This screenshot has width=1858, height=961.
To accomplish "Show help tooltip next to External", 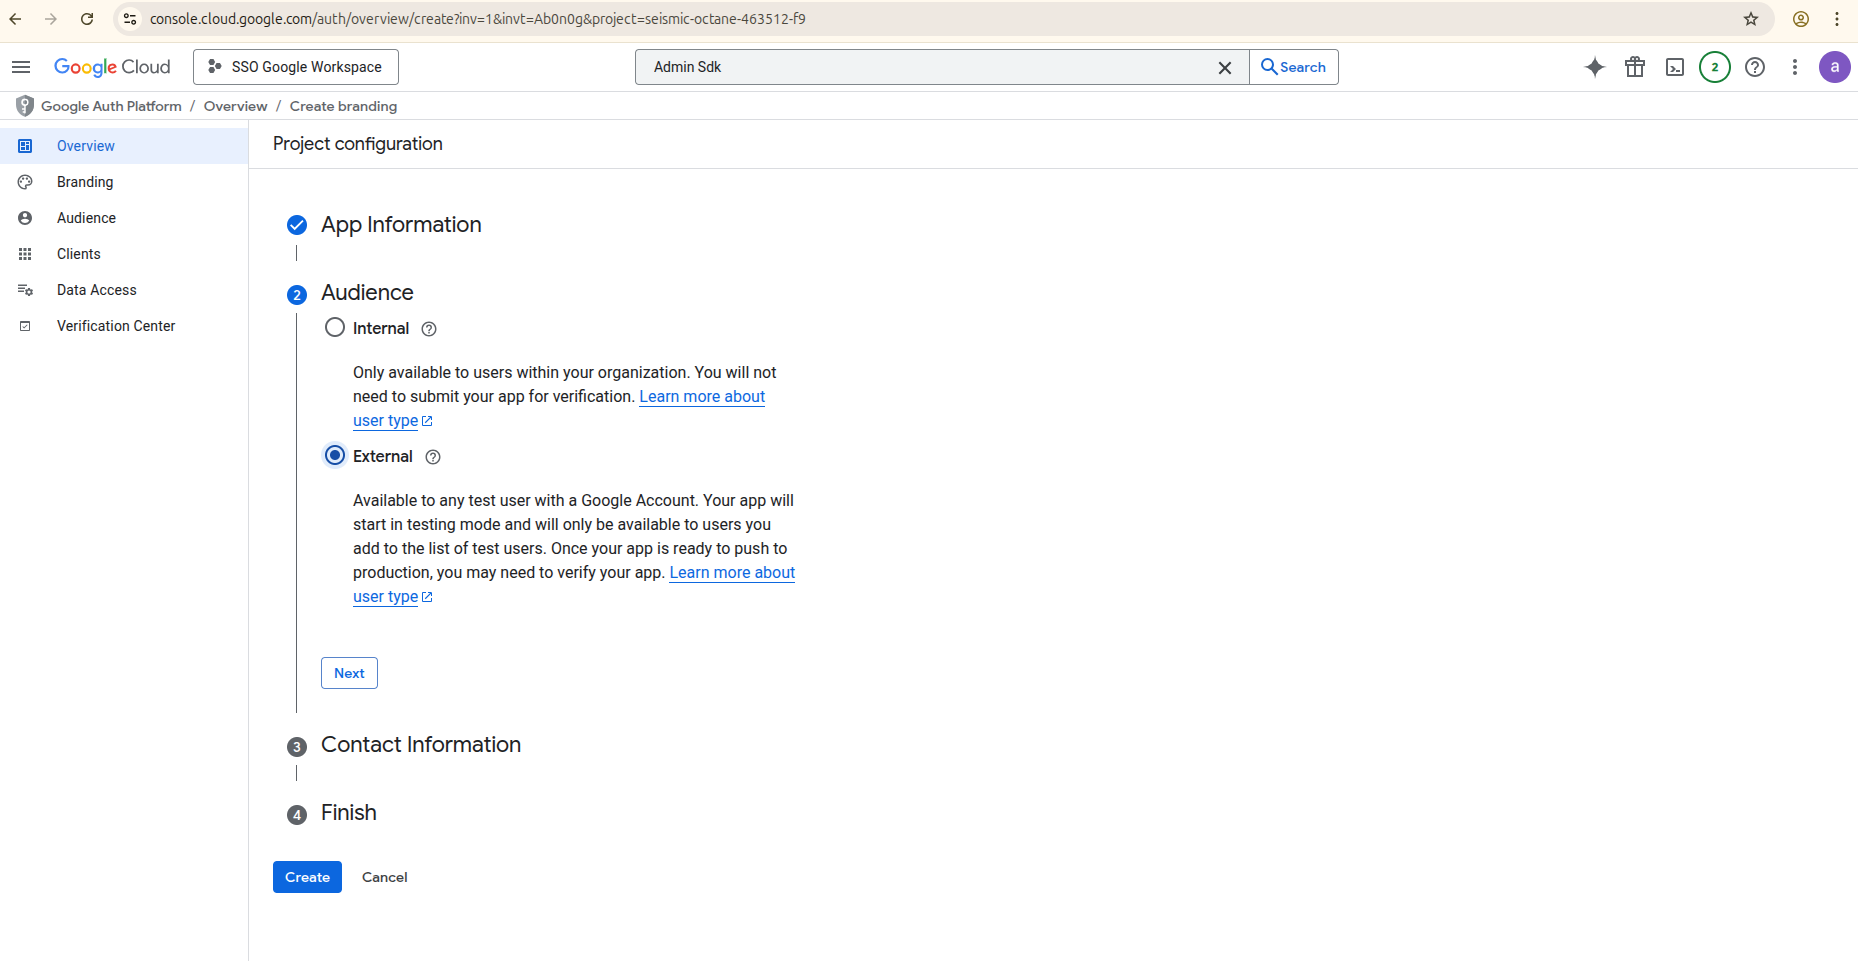I will 433,457.
